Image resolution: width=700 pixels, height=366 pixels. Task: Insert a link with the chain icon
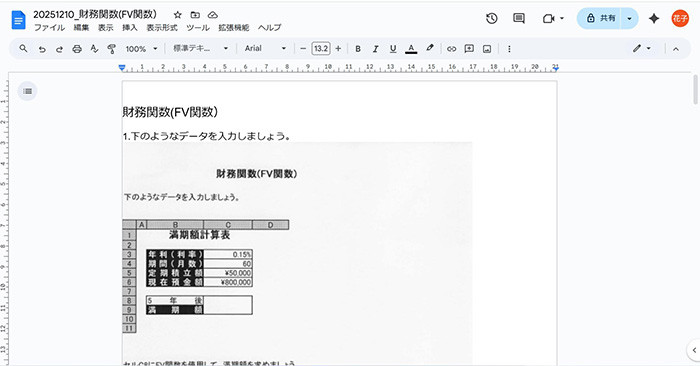(451, 49)
